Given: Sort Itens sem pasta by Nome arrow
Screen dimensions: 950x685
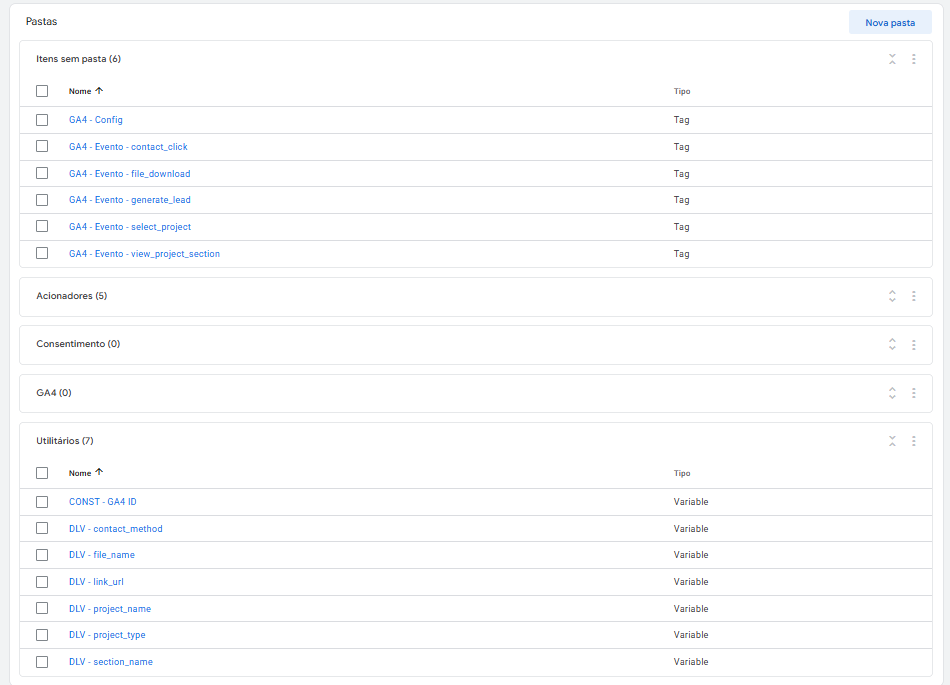Looking at the screenshot, I should [99, 91].
